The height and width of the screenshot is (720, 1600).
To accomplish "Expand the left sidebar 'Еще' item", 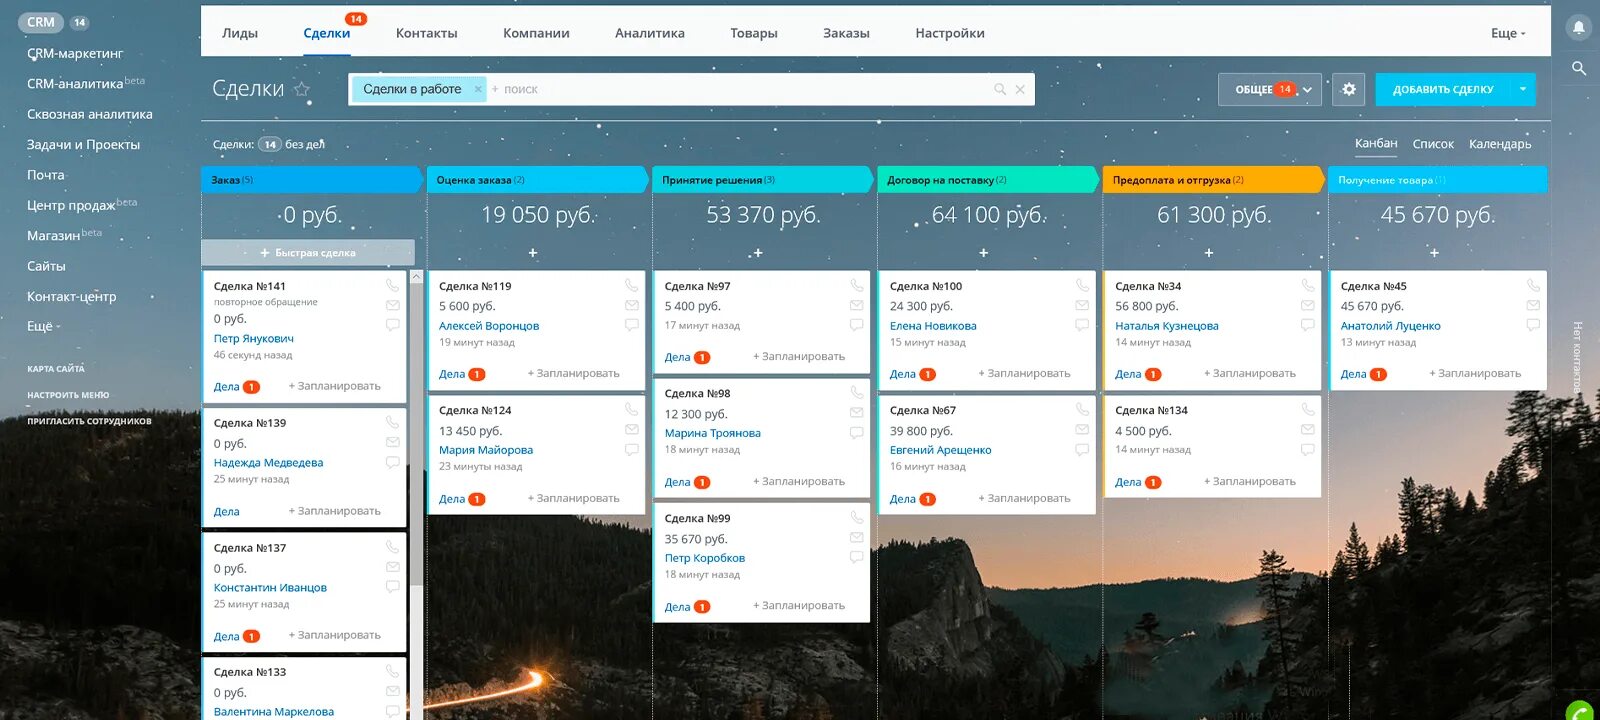I will click(x=44, y=326).
